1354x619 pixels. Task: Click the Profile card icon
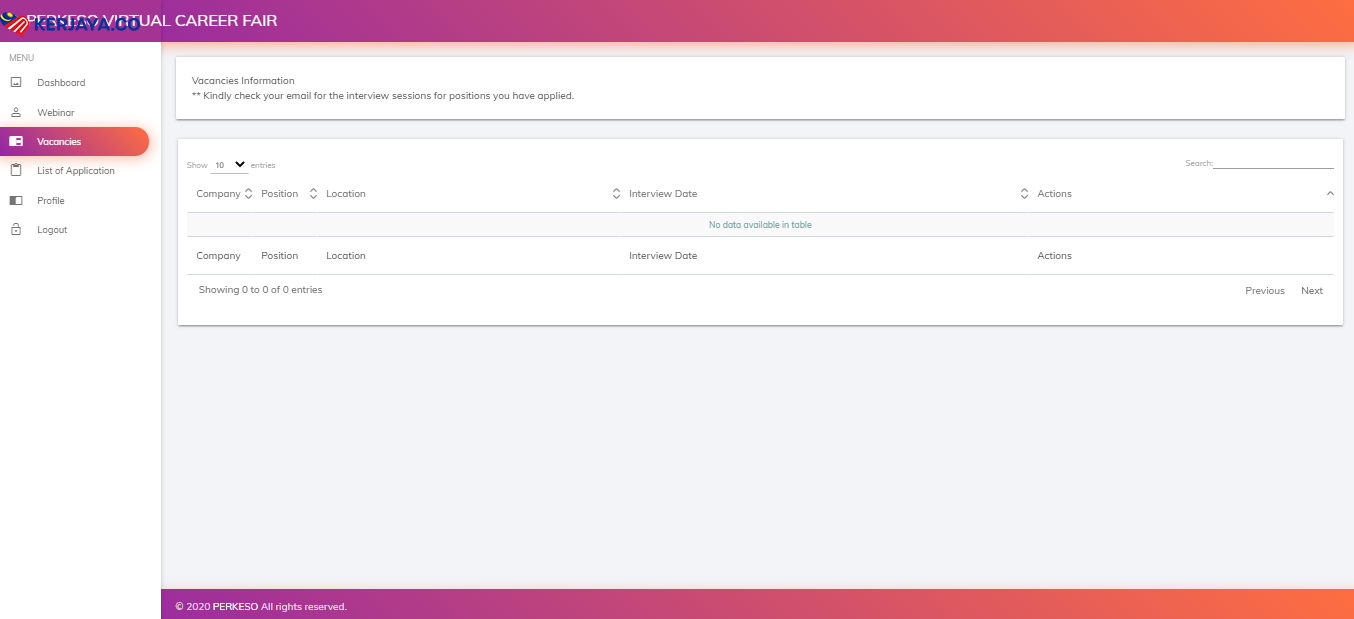pos(16,201)
